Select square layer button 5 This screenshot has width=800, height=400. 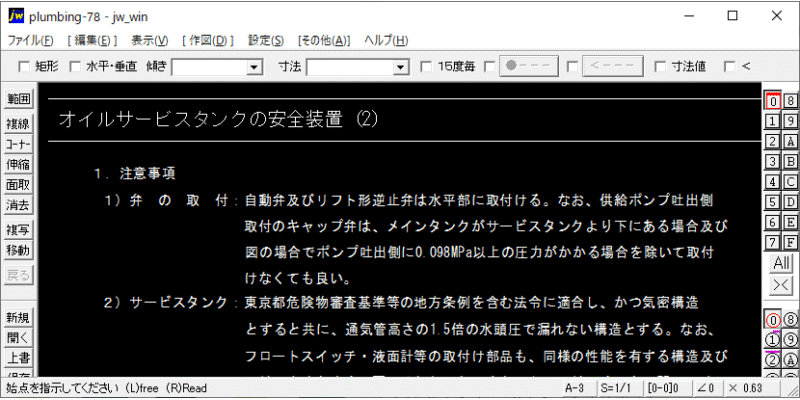773,202
